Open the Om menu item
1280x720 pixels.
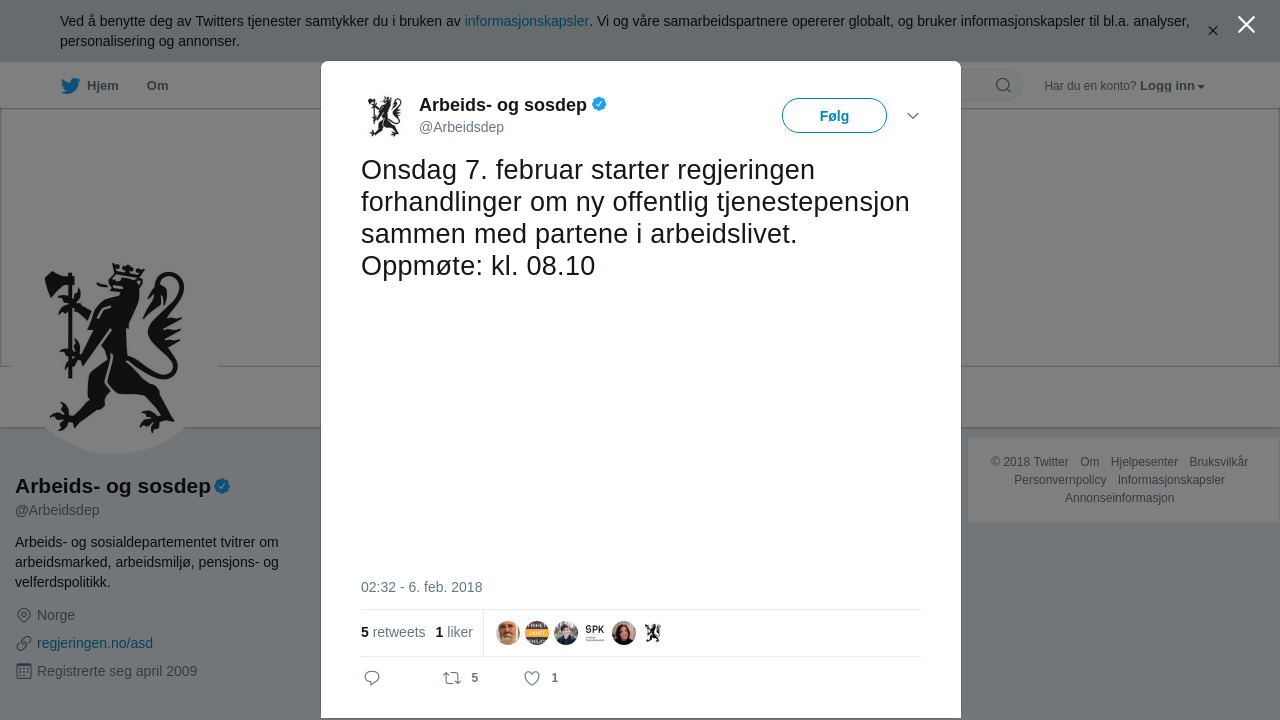pos(157,86)
